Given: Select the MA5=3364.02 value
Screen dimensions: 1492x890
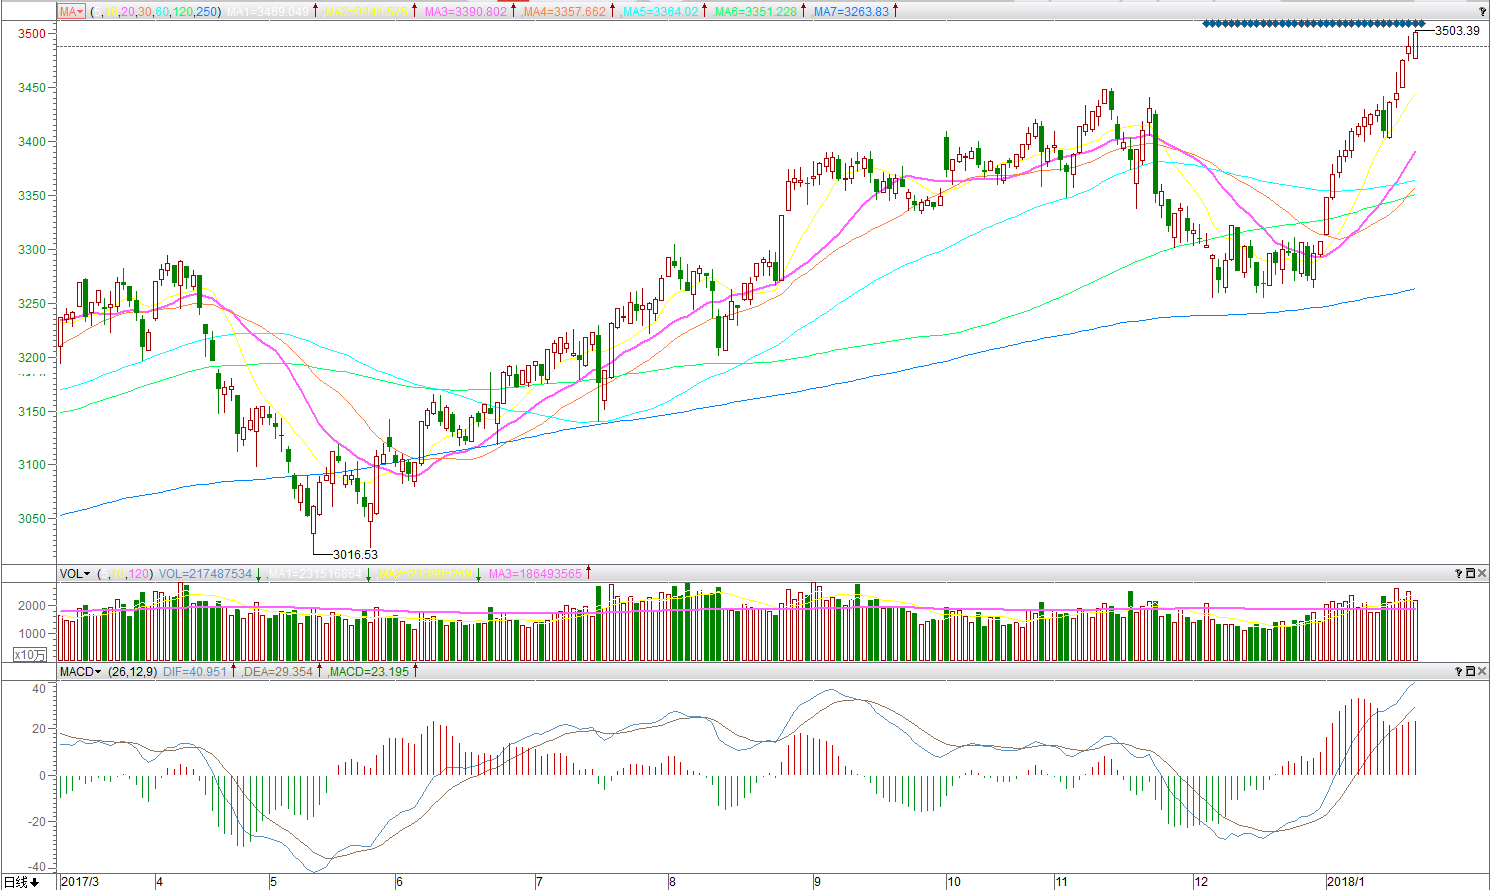Looking at the screenshot, I should [x=660, y=12].
